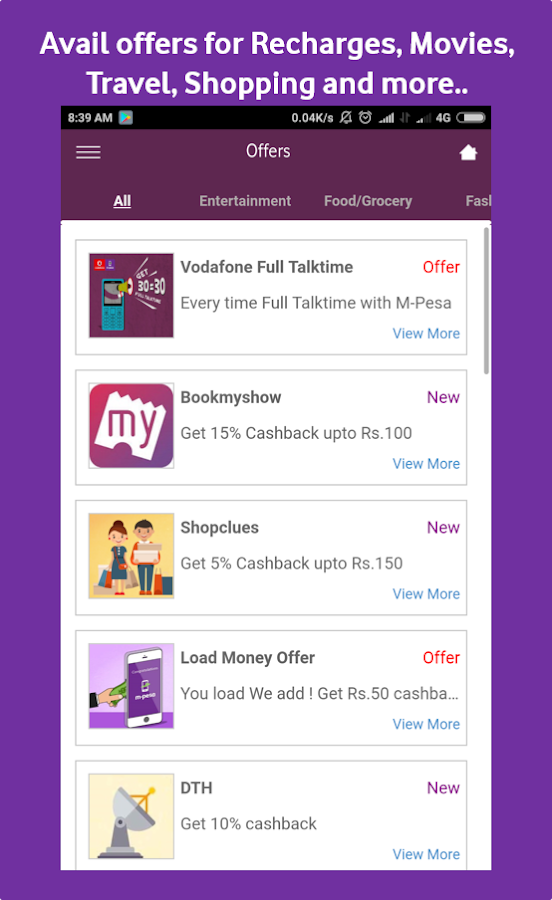Open the Bookmyshow logo thumbnail

point(131,426)
